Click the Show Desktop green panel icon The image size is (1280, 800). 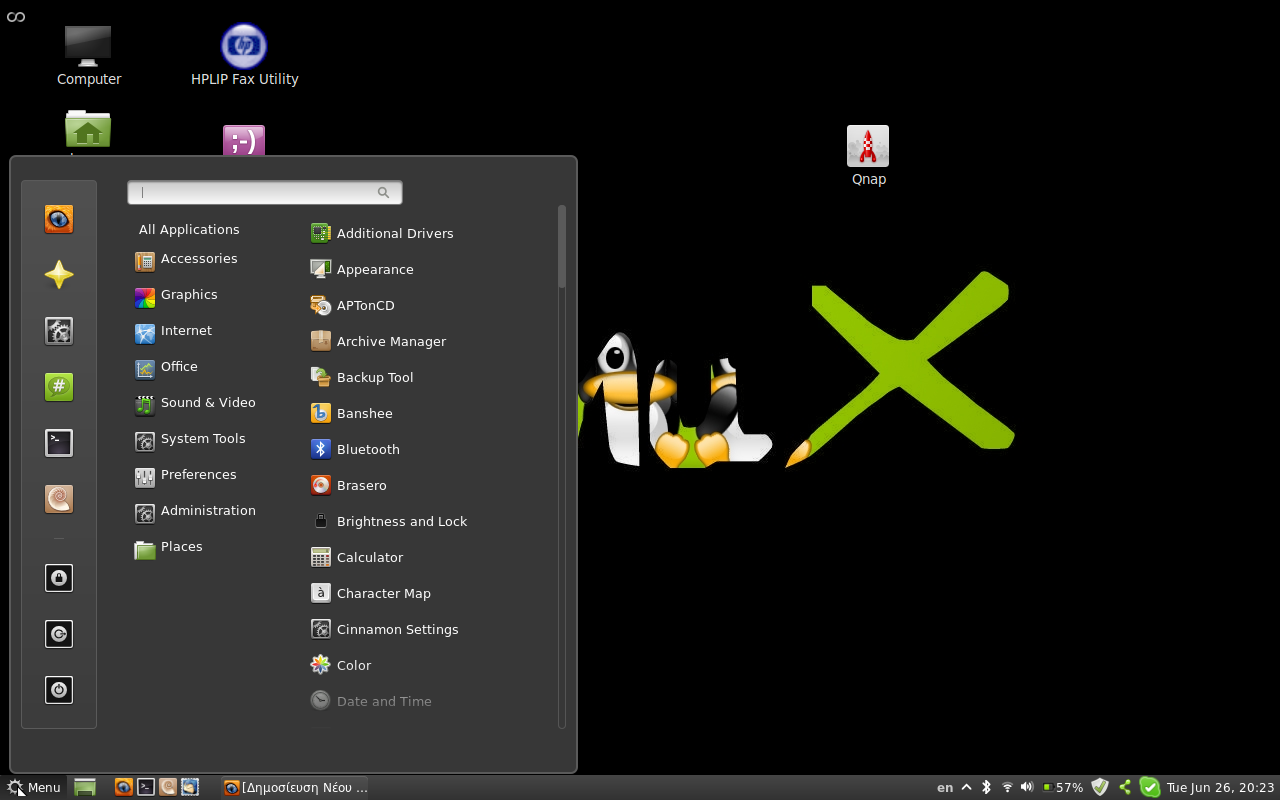[85, 787]
